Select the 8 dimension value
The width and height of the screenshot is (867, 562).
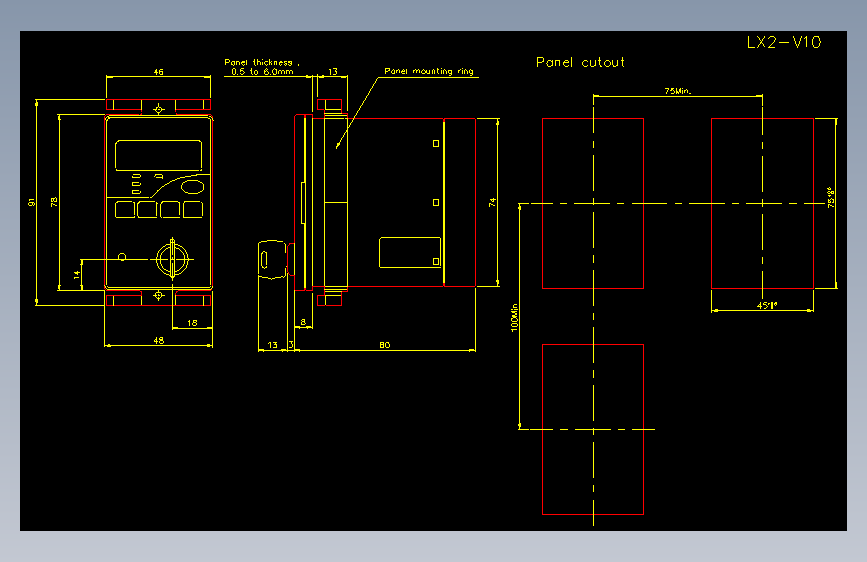pos(303,322)
